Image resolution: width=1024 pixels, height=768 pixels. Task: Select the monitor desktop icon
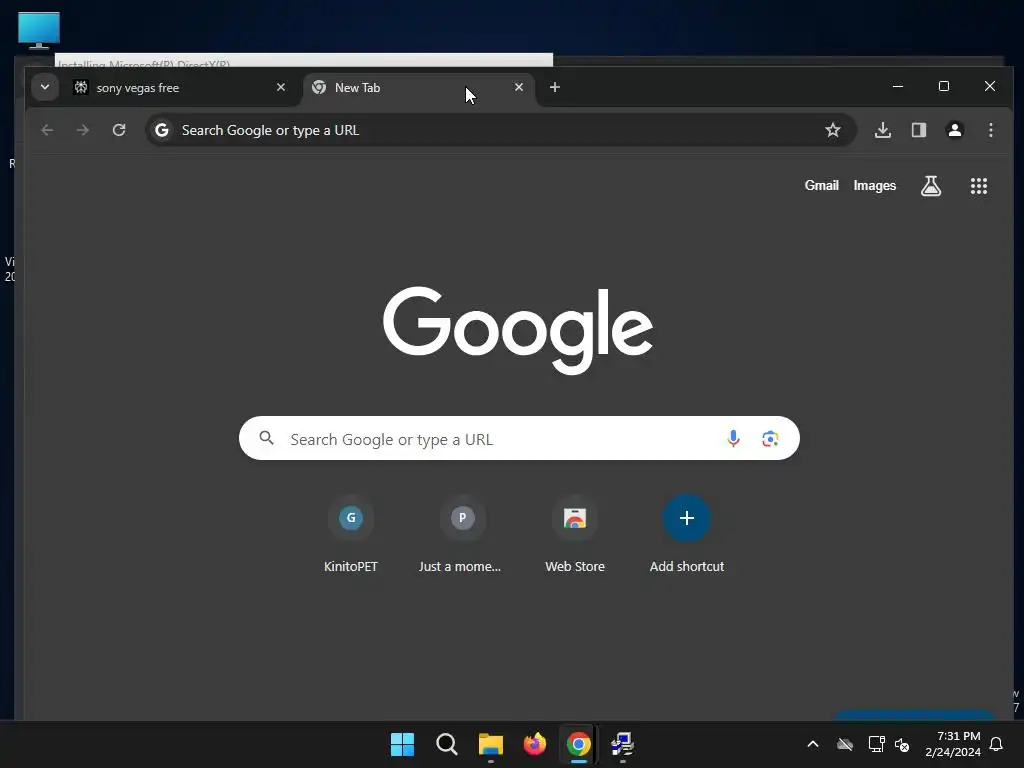pyautogui.click(x=39, y=30)
